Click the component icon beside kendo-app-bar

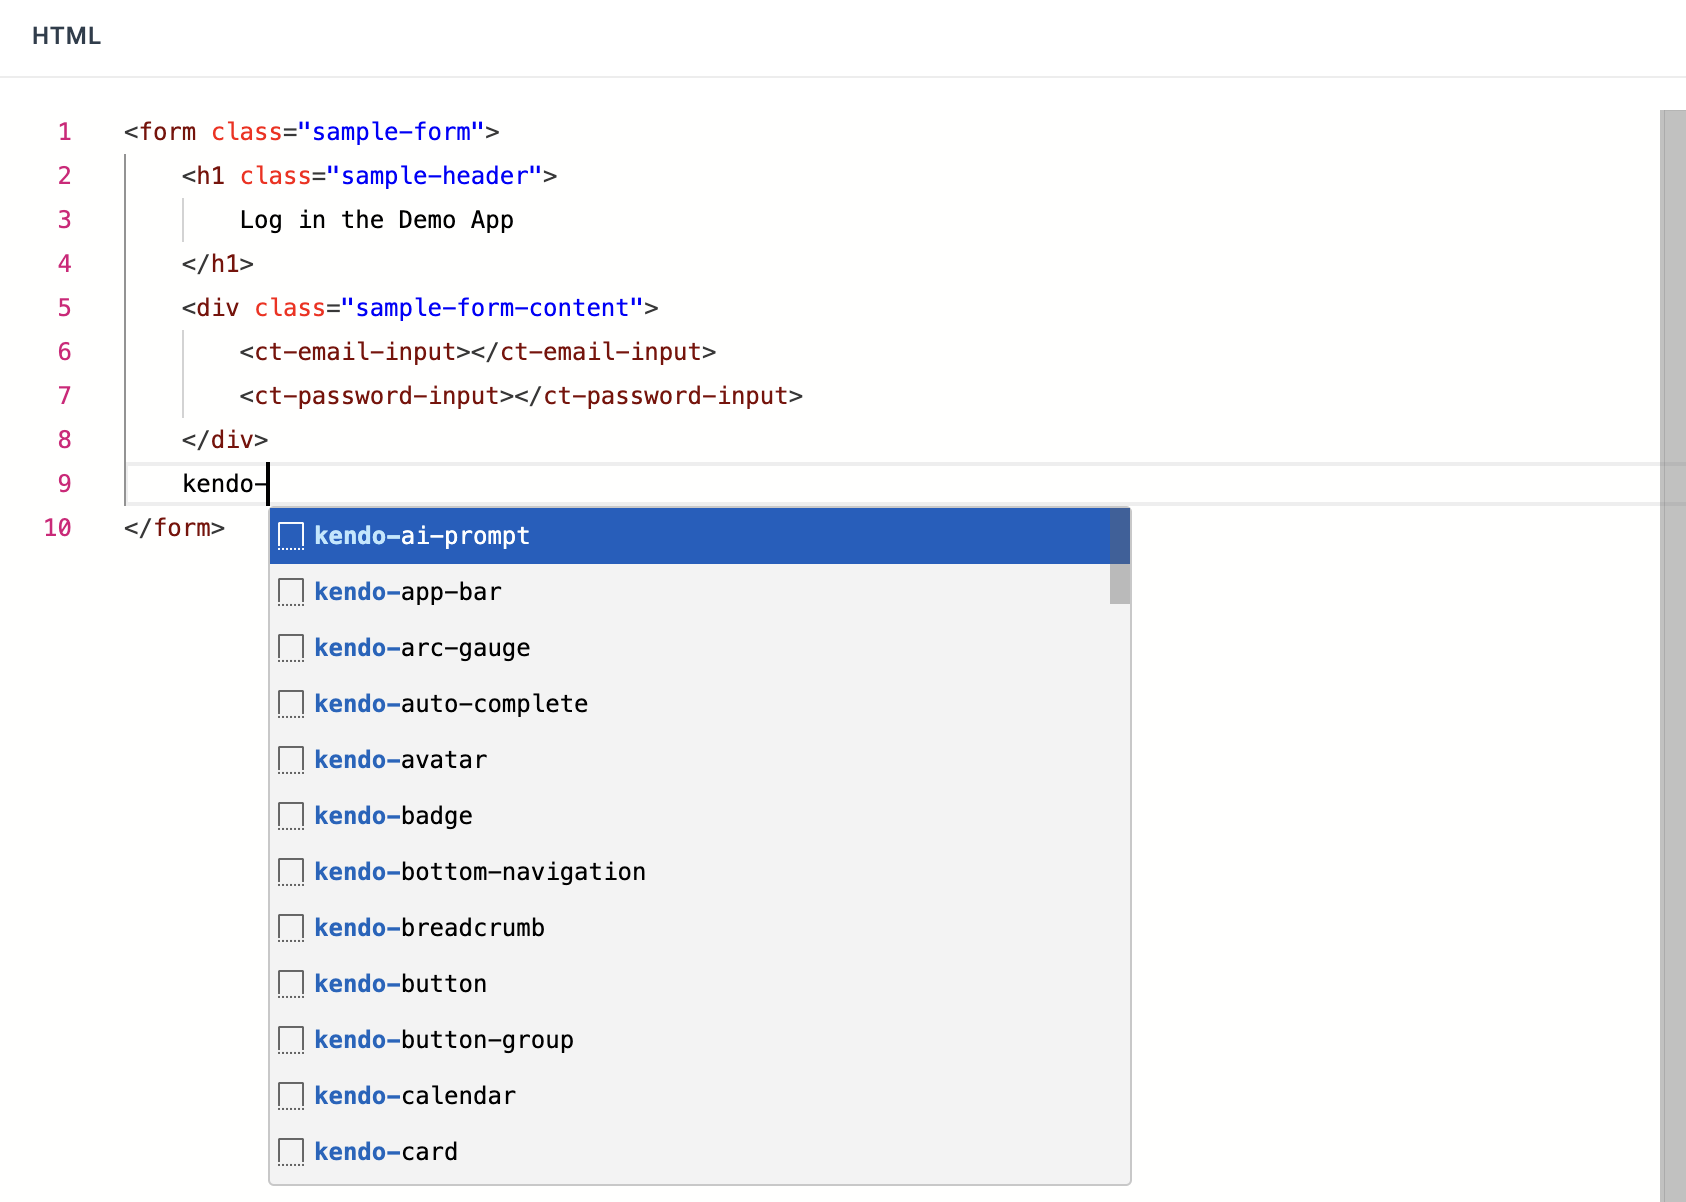click(x=290, y=592)
